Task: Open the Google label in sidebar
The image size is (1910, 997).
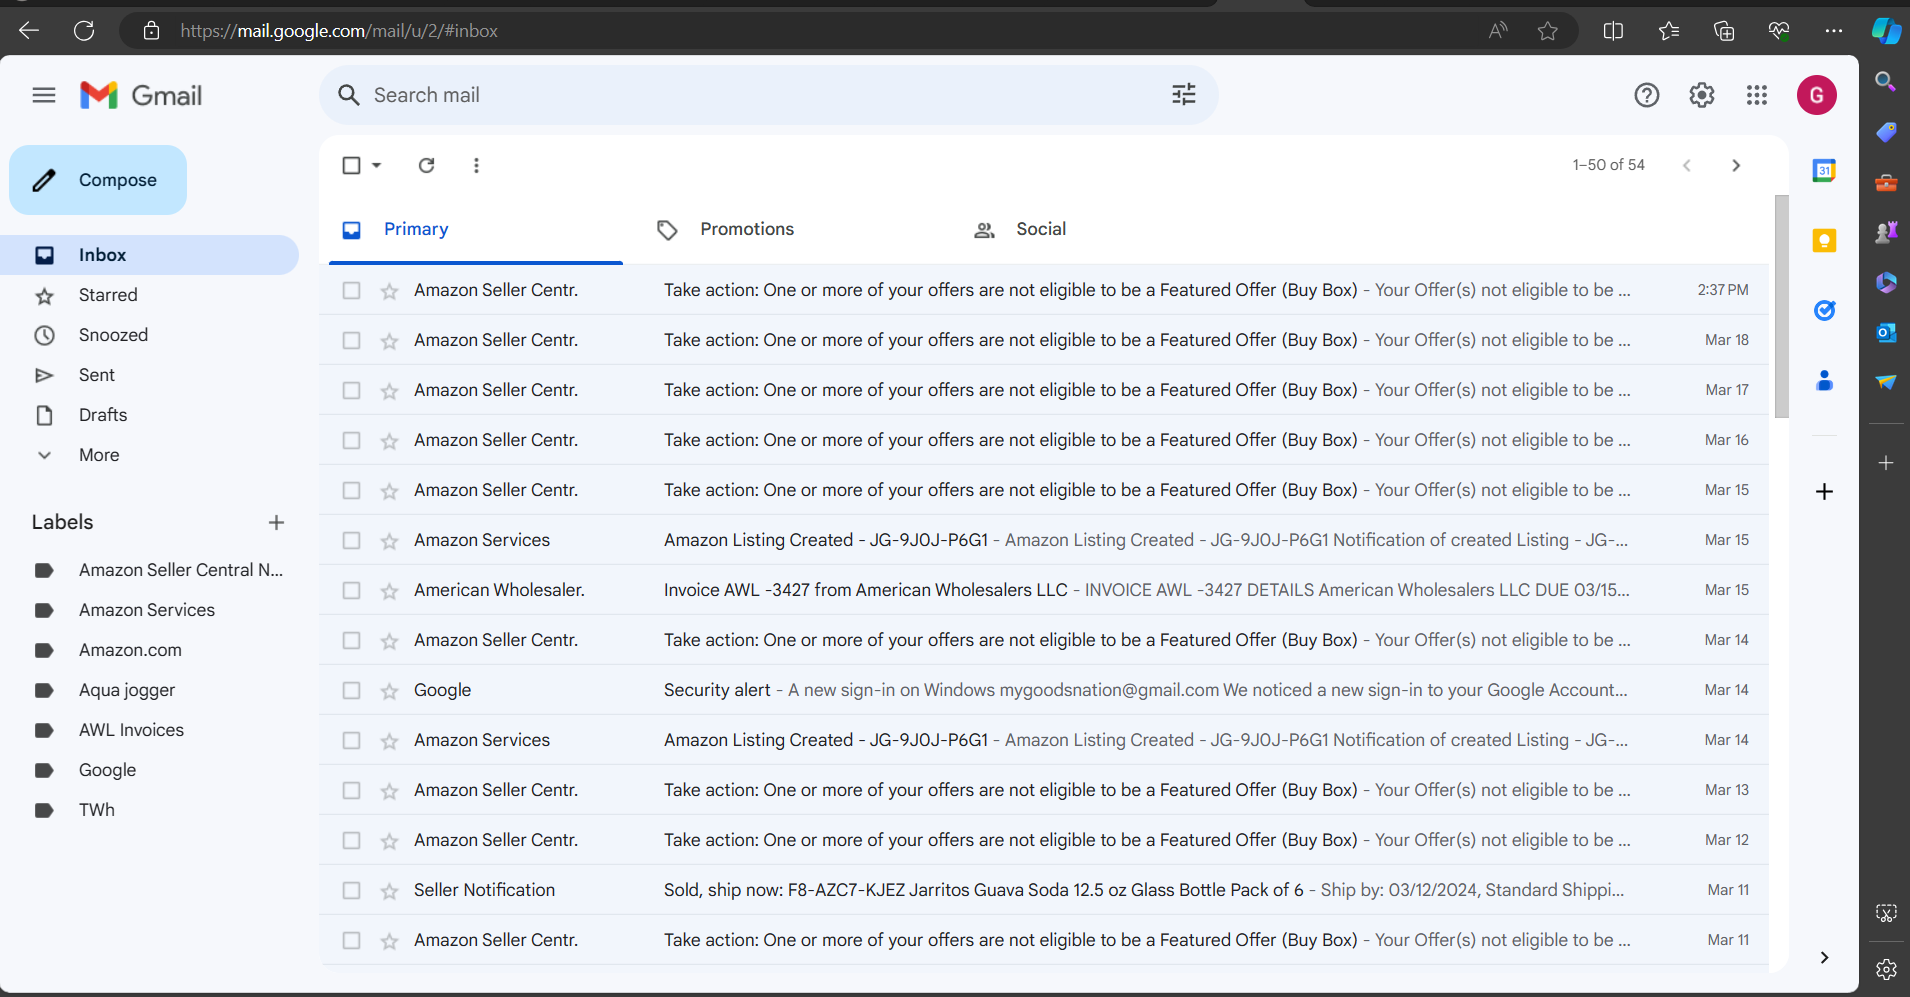Action: point(149,770)
